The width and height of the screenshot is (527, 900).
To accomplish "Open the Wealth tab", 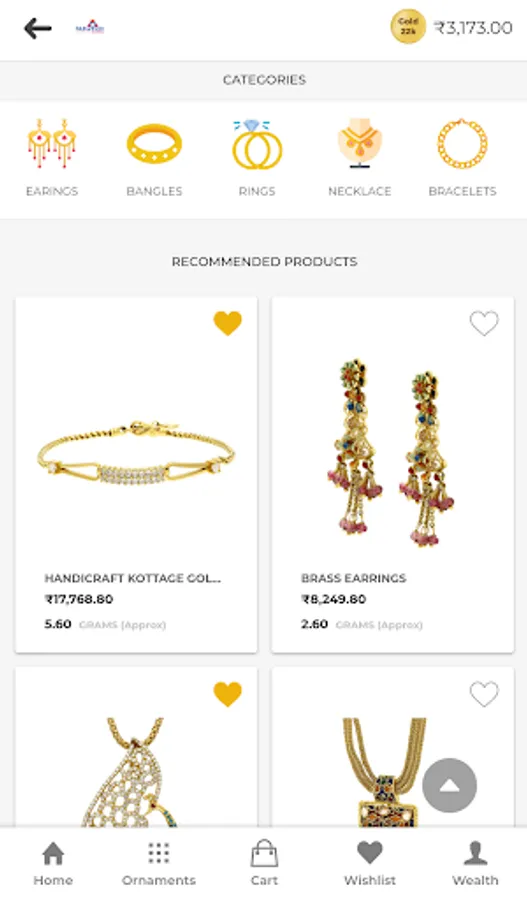I will click(475, 863).
